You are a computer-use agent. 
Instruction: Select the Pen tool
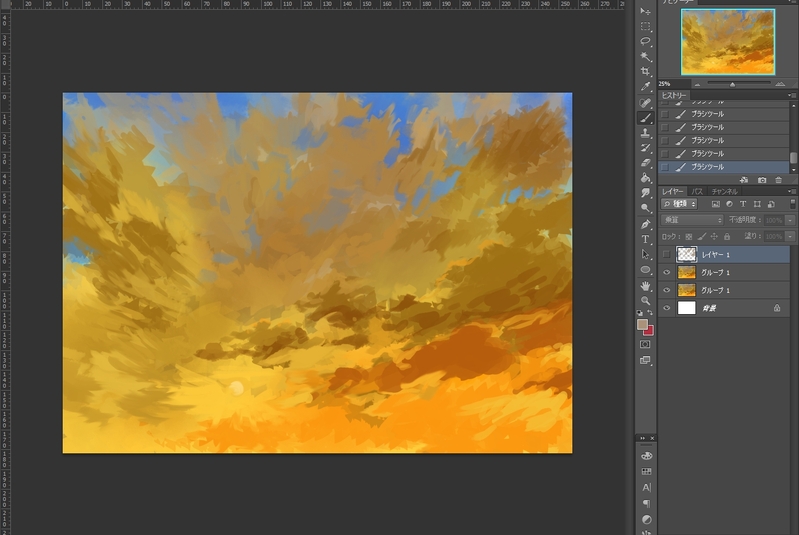click(x=645, y=224)
